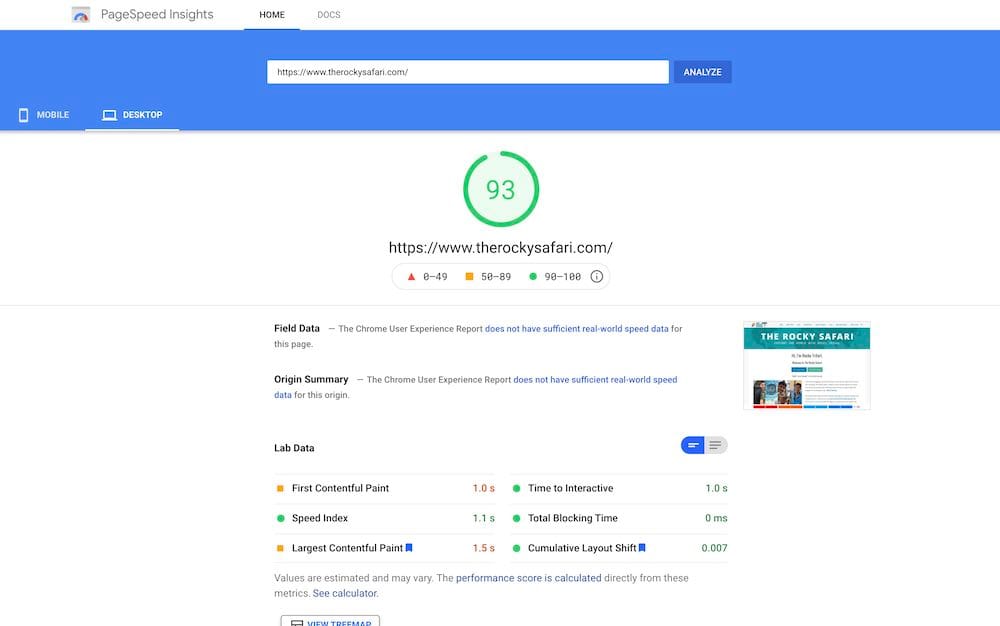This screenshot has height=626, width=1000.
Task: Click the Field Data heading
Action: pyautogui.click(x=297, y=328)
